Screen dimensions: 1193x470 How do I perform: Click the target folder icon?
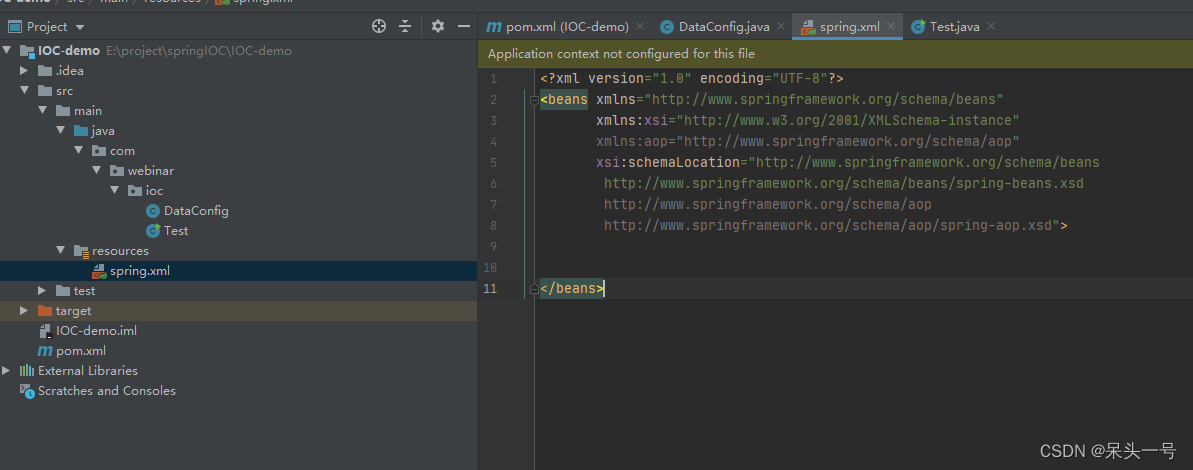(44, 310)
